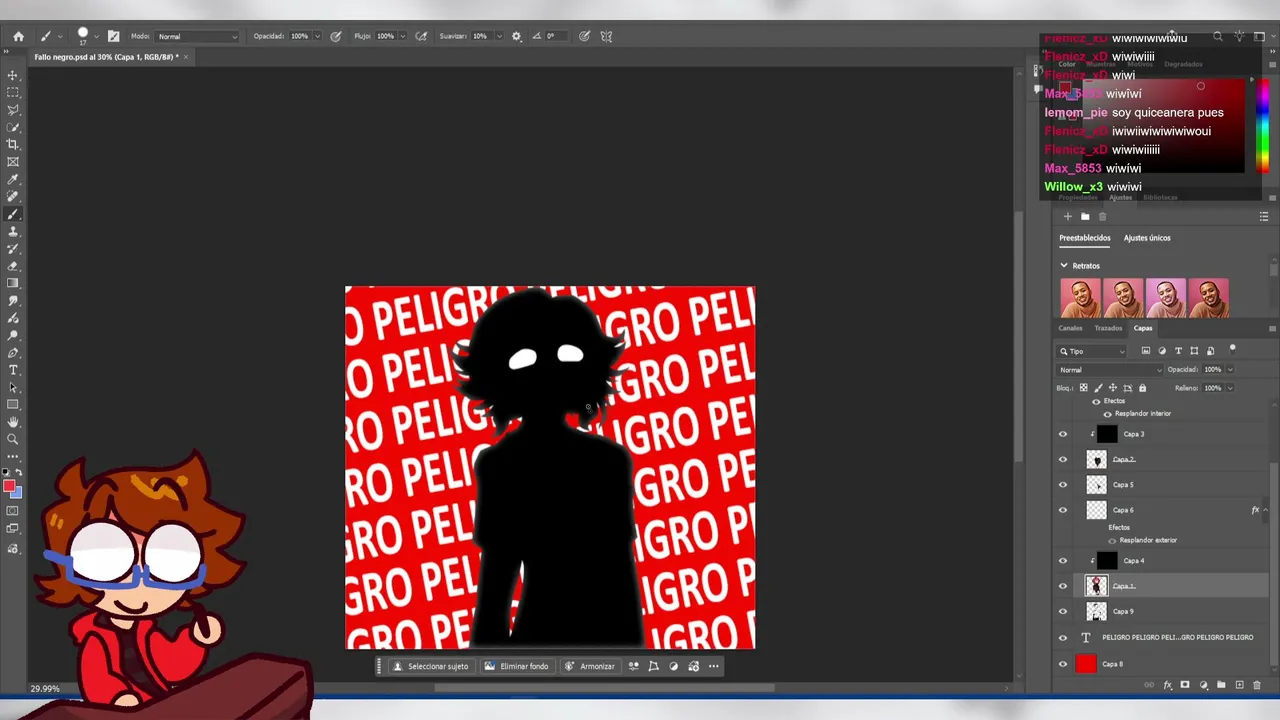Add a layer style with fx button

coord(1167,685)
